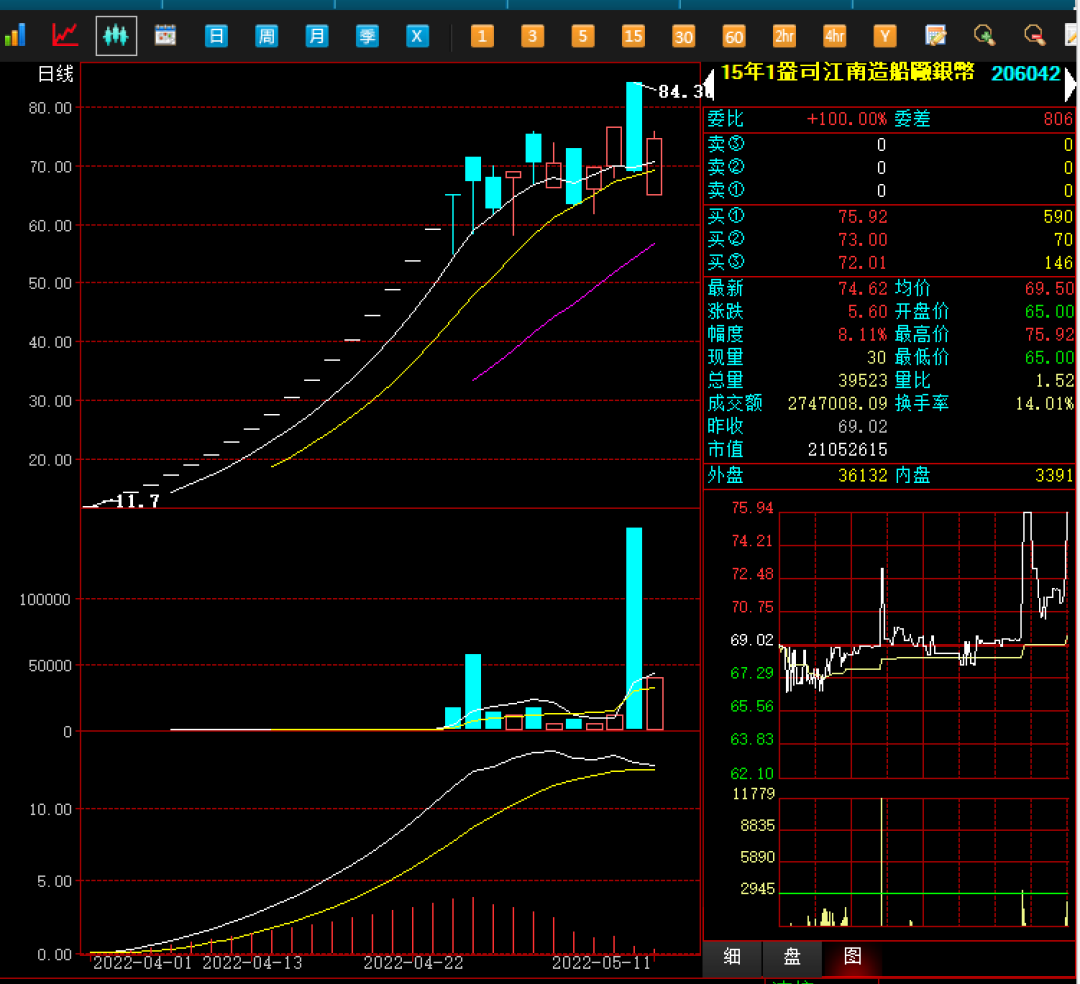The image size is (1080, 984).
Task: Open the 盘 tab
Action: point(792,956)
